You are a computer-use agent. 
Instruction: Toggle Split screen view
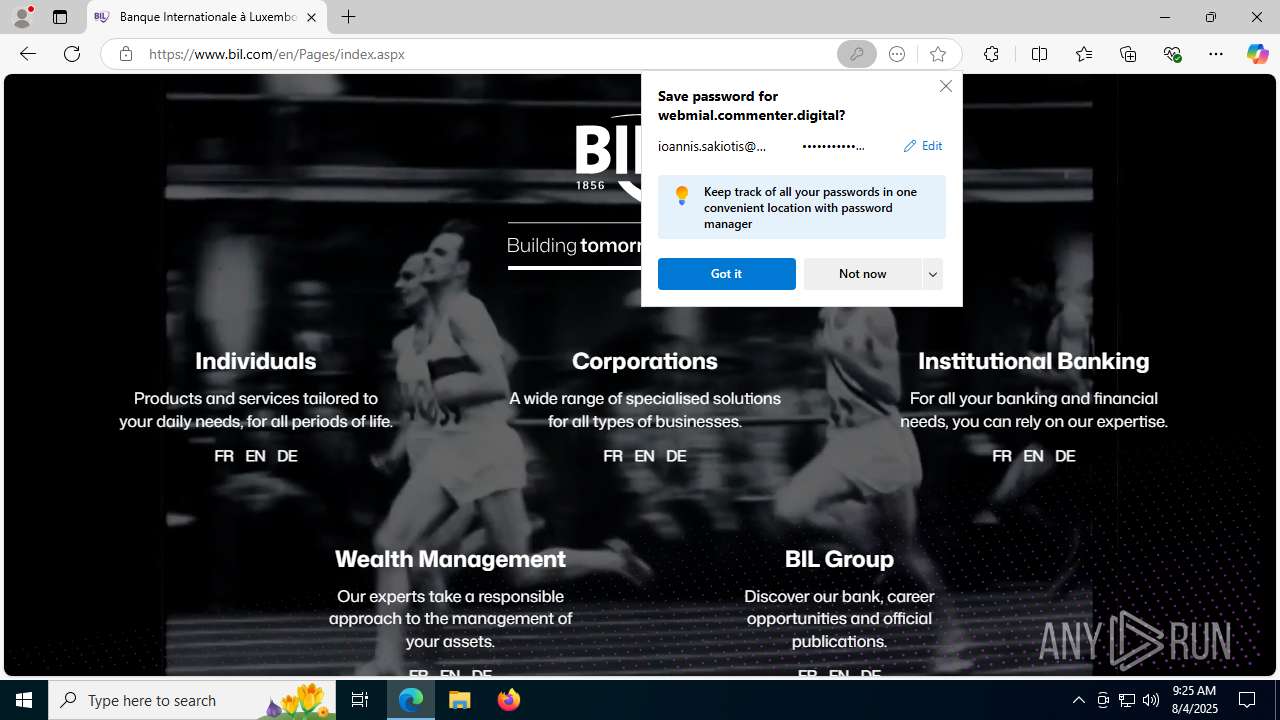(1039, 54)
